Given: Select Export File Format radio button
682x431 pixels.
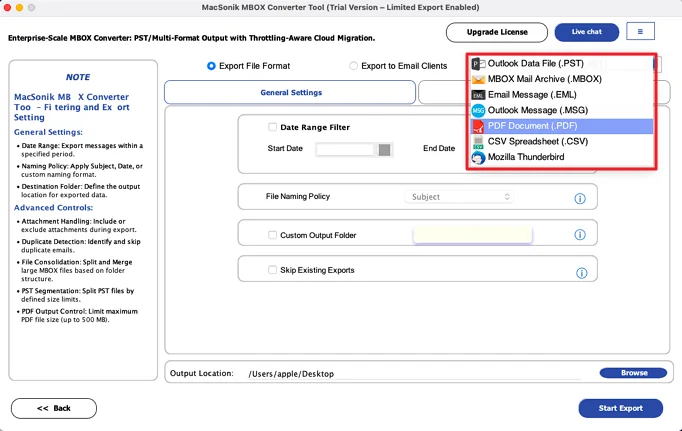Looking at the screenshot, I should coord(211,66).
